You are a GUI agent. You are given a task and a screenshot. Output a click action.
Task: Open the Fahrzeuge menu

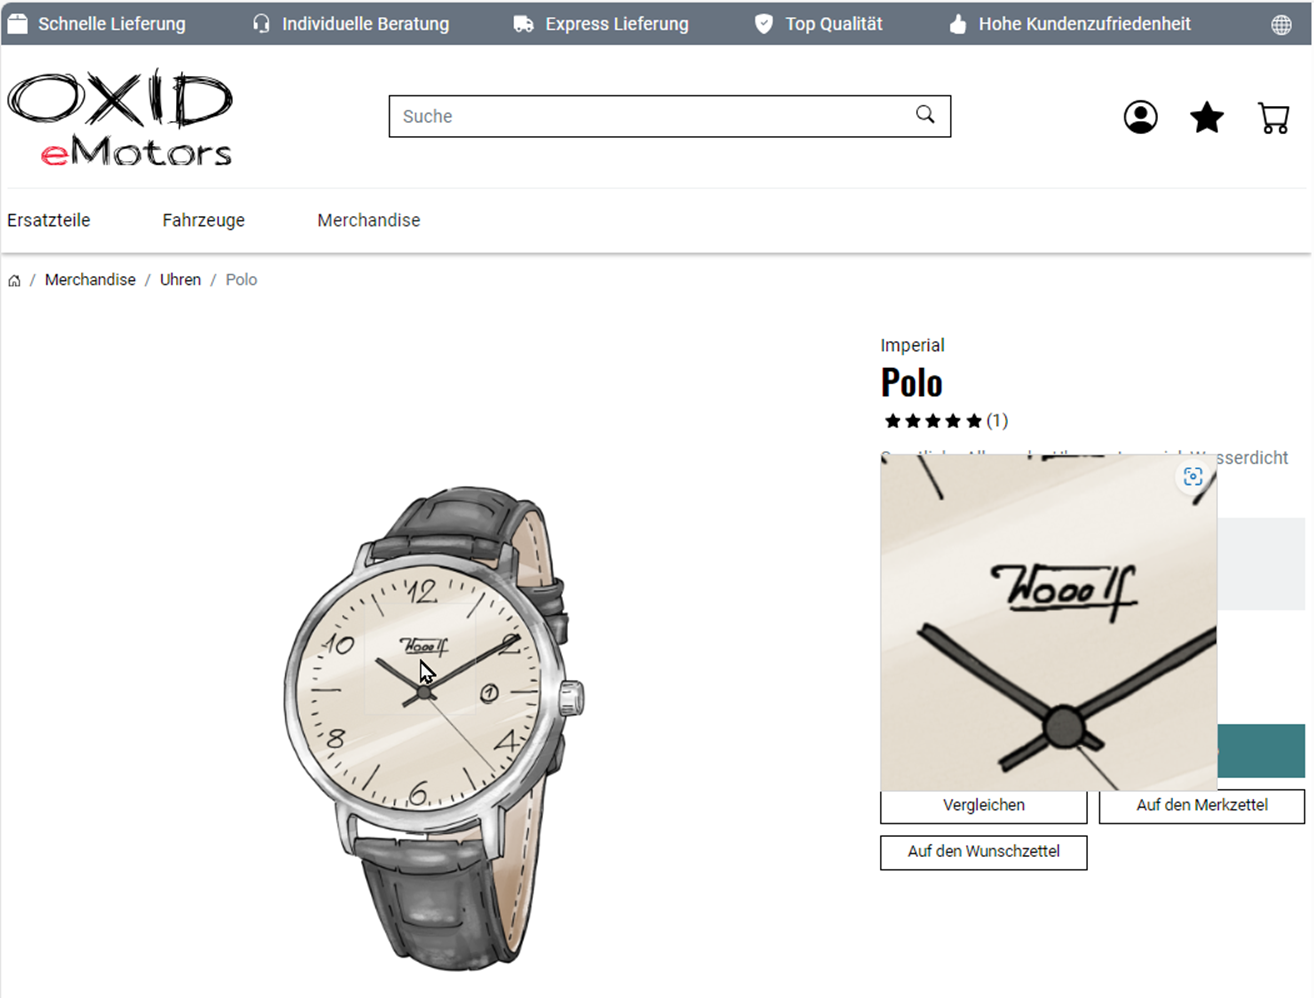click(x=204, y=220)
